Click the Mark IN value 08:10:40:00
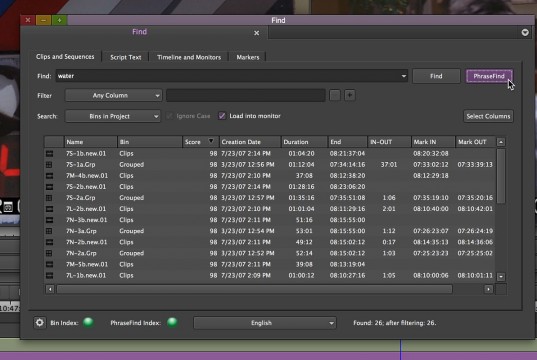 [430, 209]
